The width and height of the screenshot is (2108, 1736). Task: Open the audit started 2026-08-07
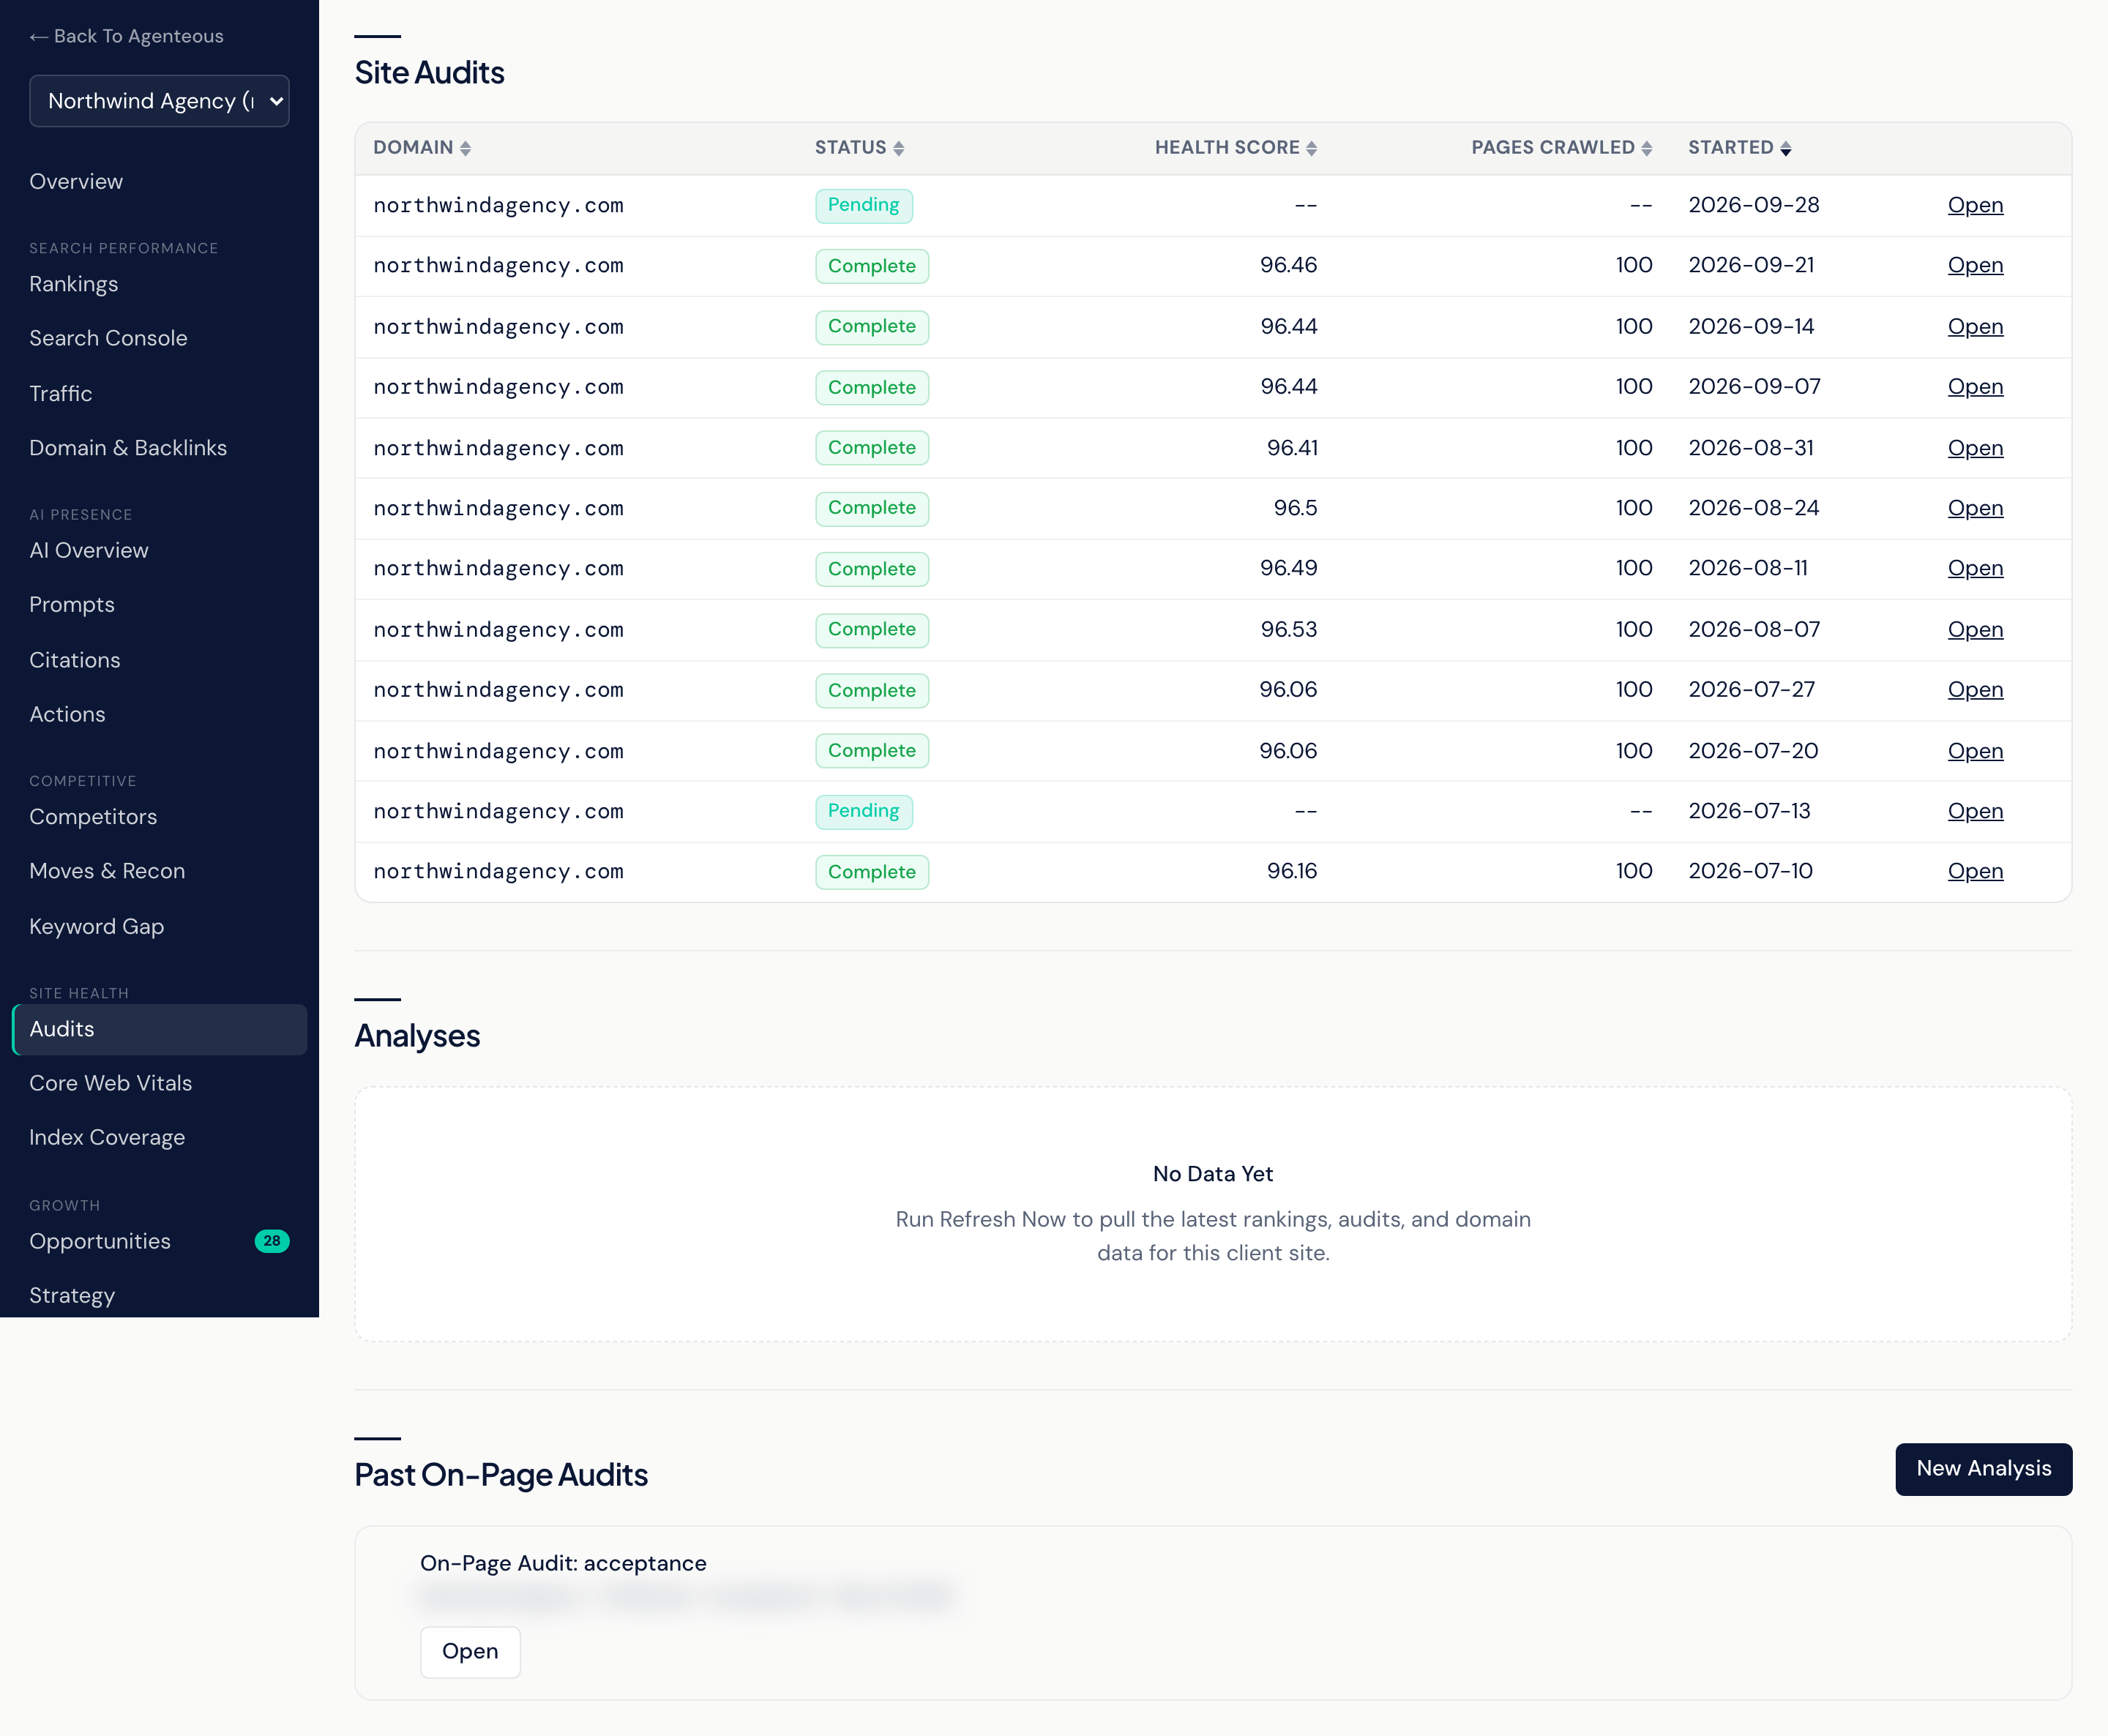1975,630
